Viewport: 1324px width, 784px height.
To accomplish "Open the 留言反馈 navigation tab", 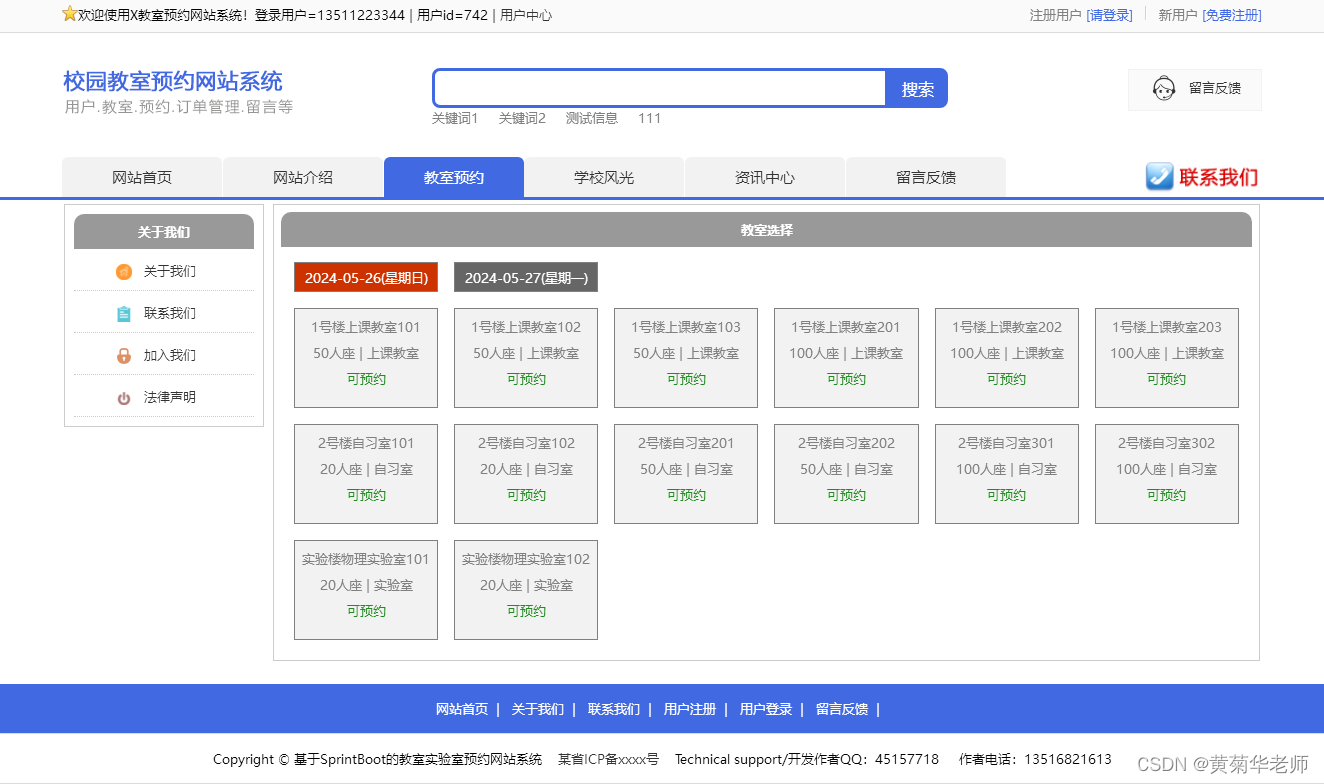I will tap(926, 177).
